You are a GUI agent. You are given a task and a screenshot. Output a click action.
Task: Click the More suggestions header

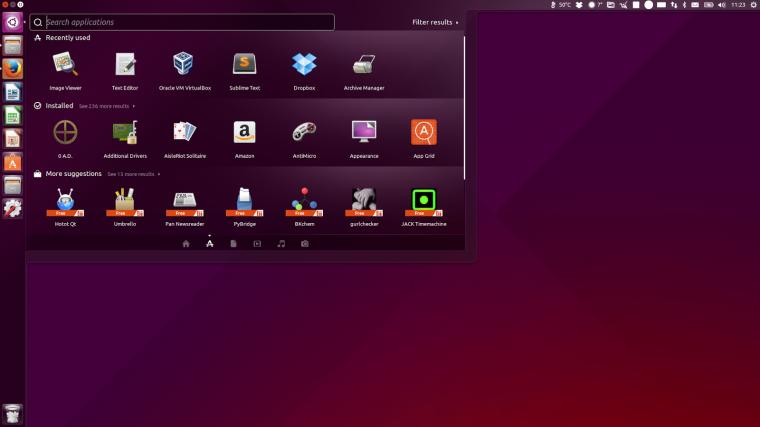coord(68,174)
